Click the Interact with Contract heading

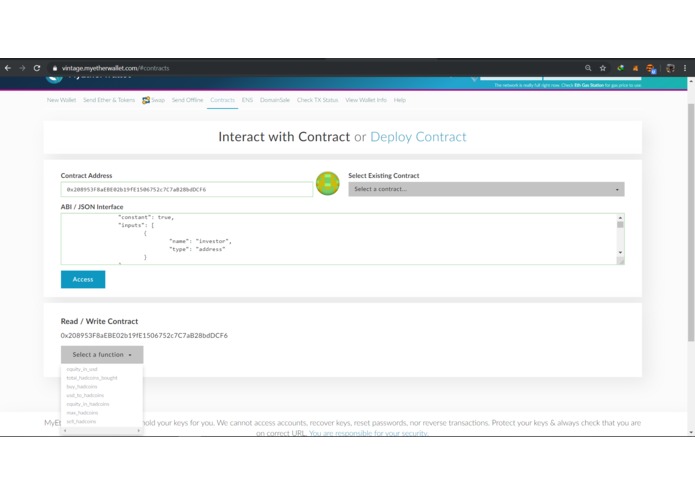(284, 137)
